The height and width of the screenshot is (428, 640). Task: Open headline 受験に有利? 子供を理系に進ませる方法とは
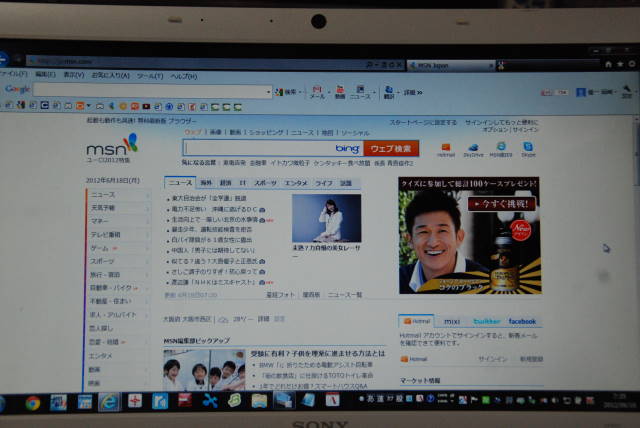[x=318, y=353]
